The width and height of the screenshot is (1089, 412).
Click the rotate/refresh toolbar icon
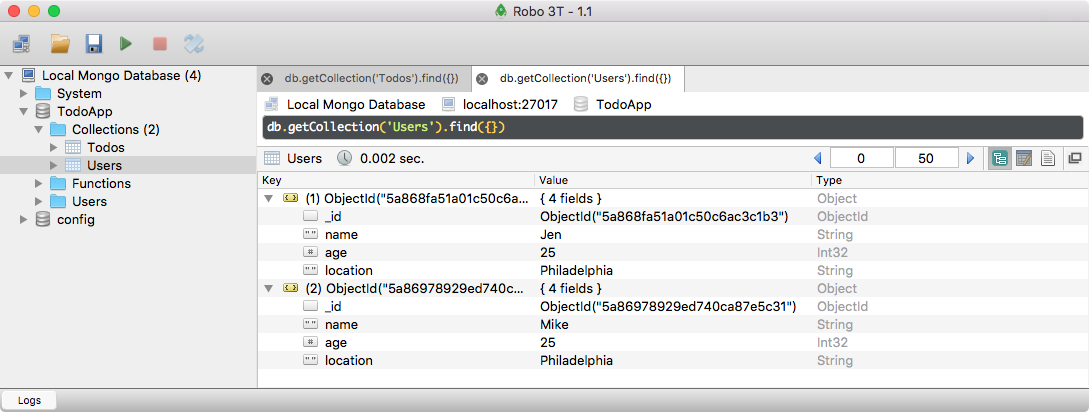(194, 44)
